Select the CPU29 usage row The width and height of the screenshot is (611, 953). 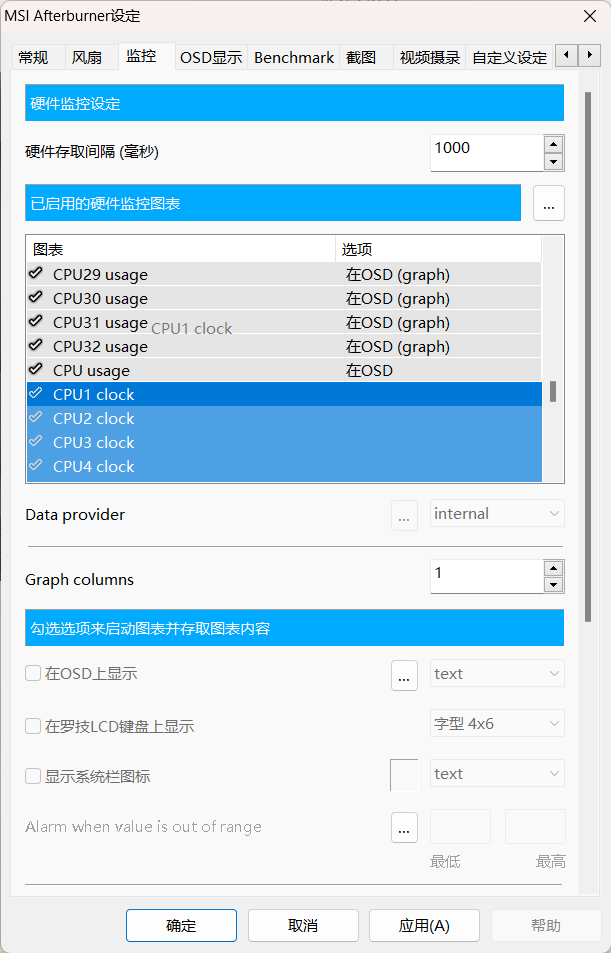tap(284, 274)
